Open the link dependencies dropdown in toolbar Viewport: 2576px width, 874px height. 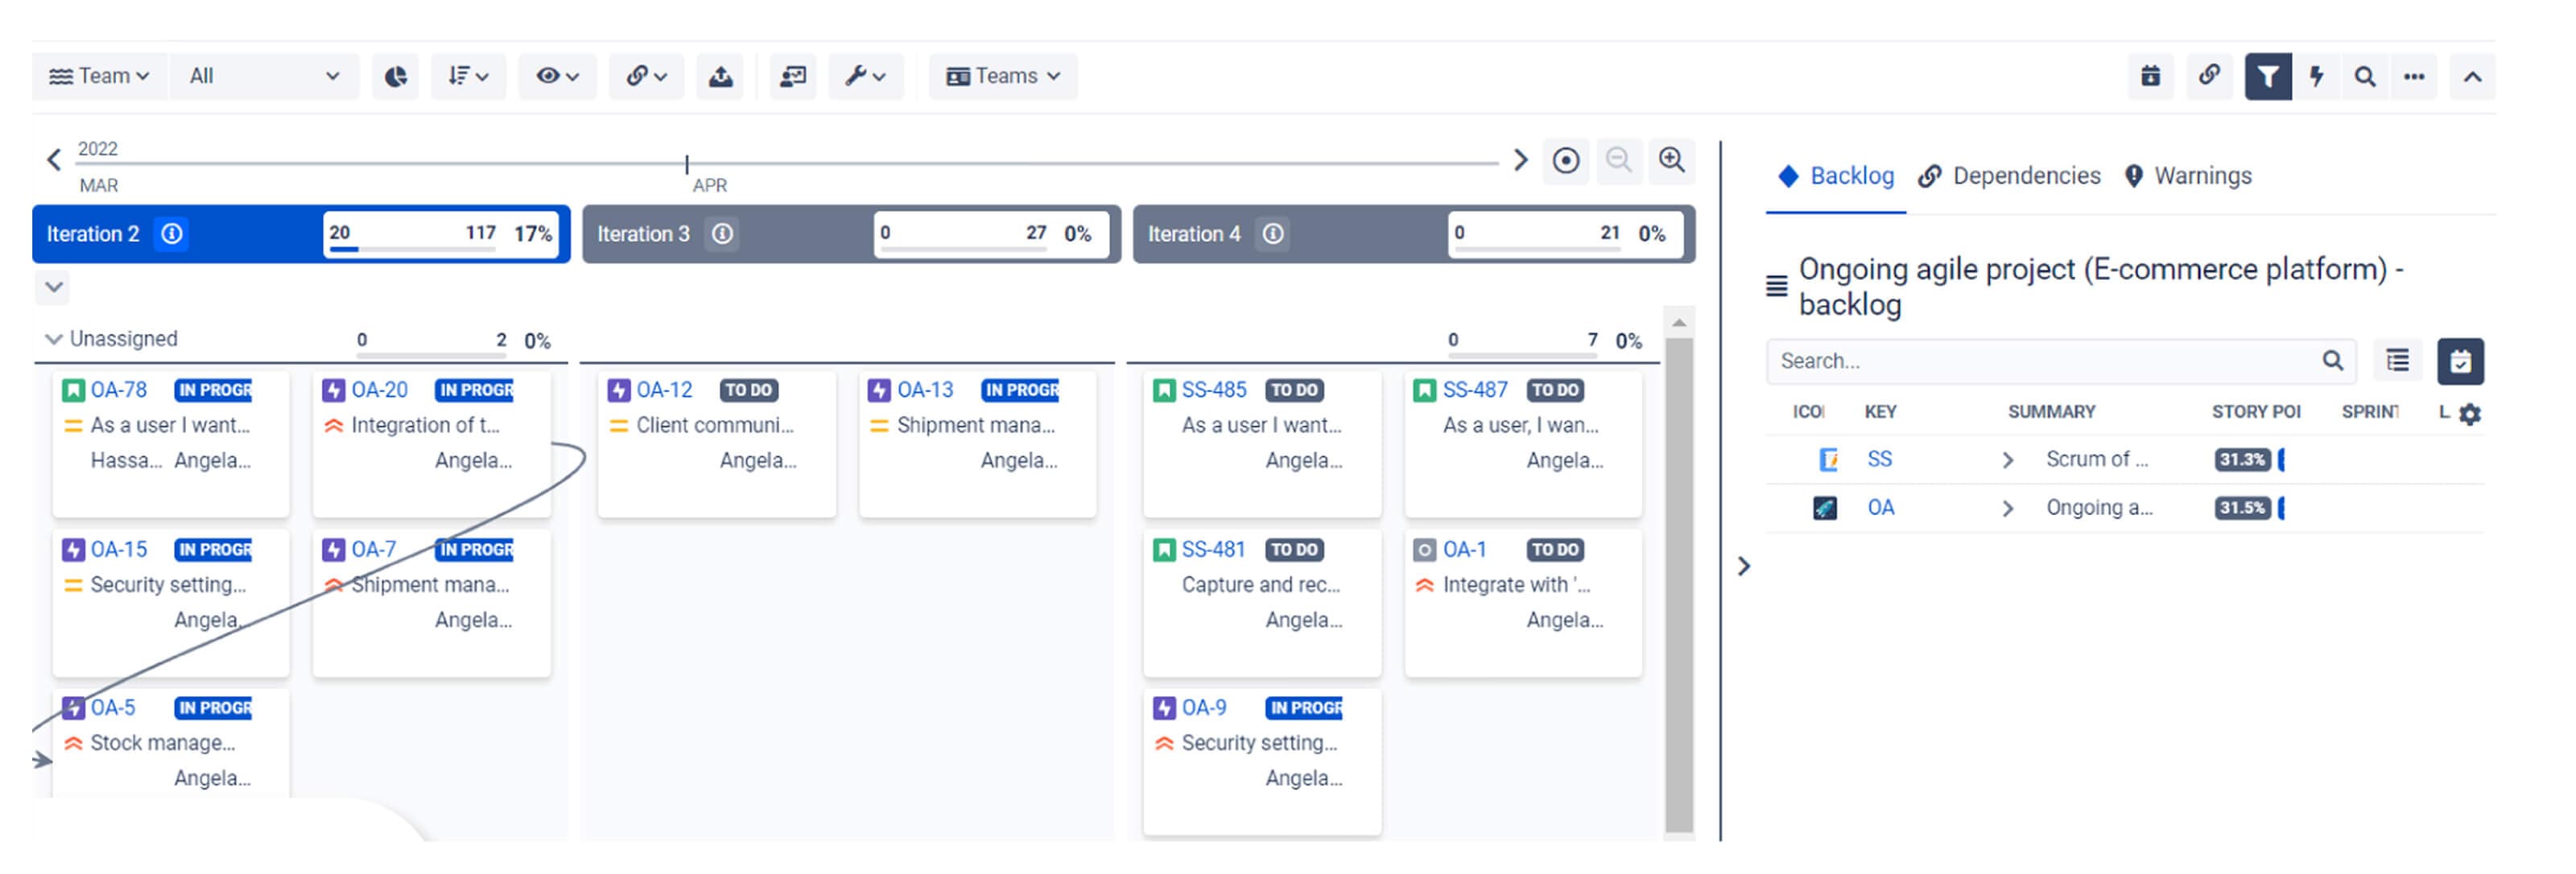coord(646,76)
